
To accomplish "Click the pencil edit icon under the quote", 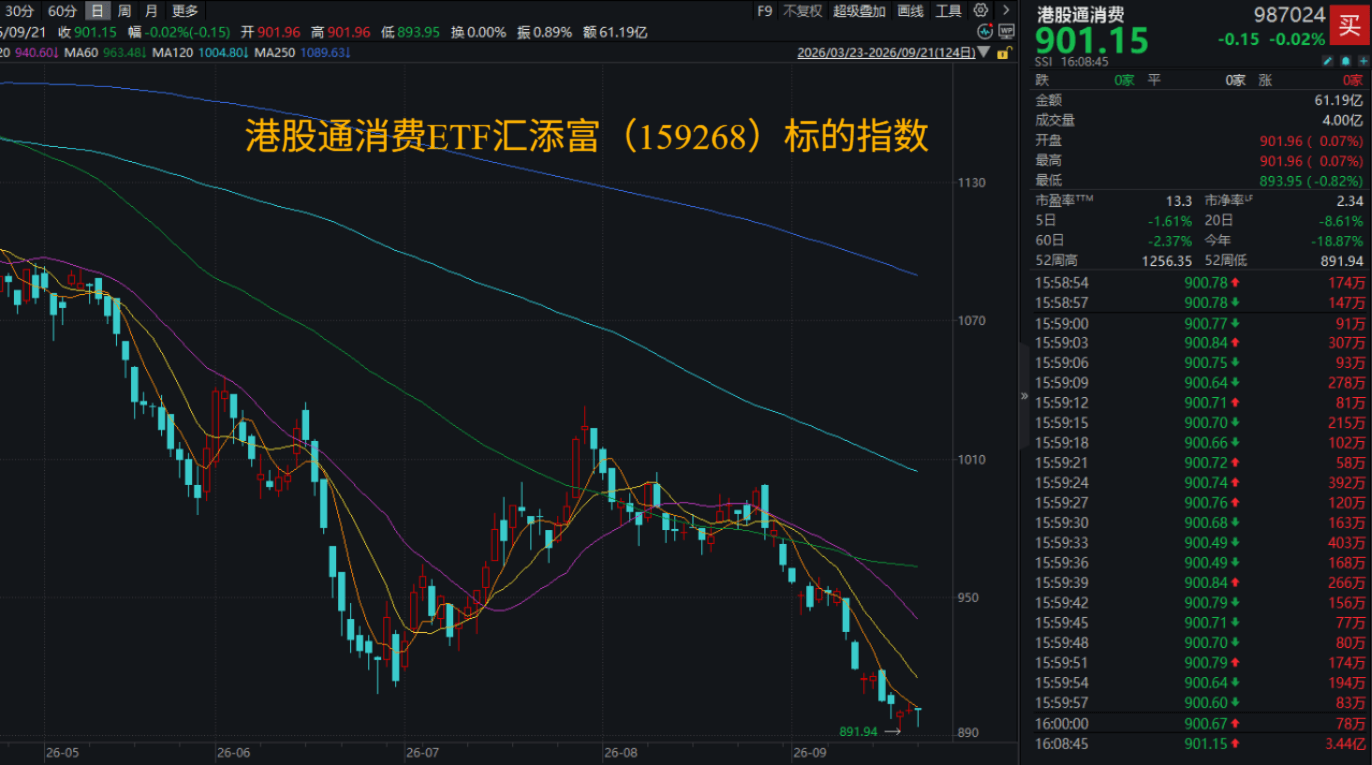I will 1328,61.
